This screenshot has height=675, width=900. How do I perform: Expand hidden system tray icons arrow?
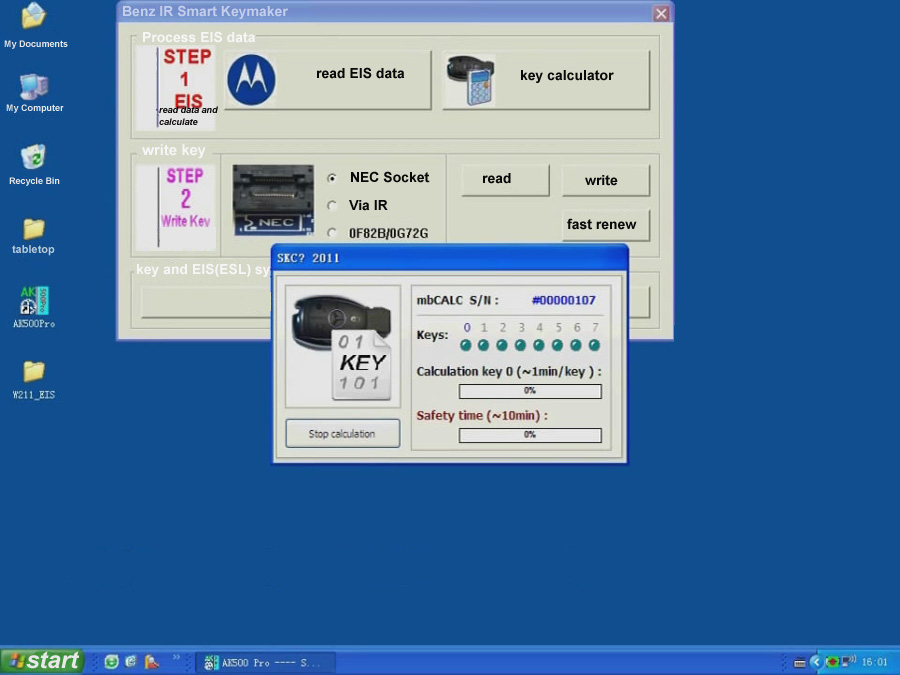[816, 662]
